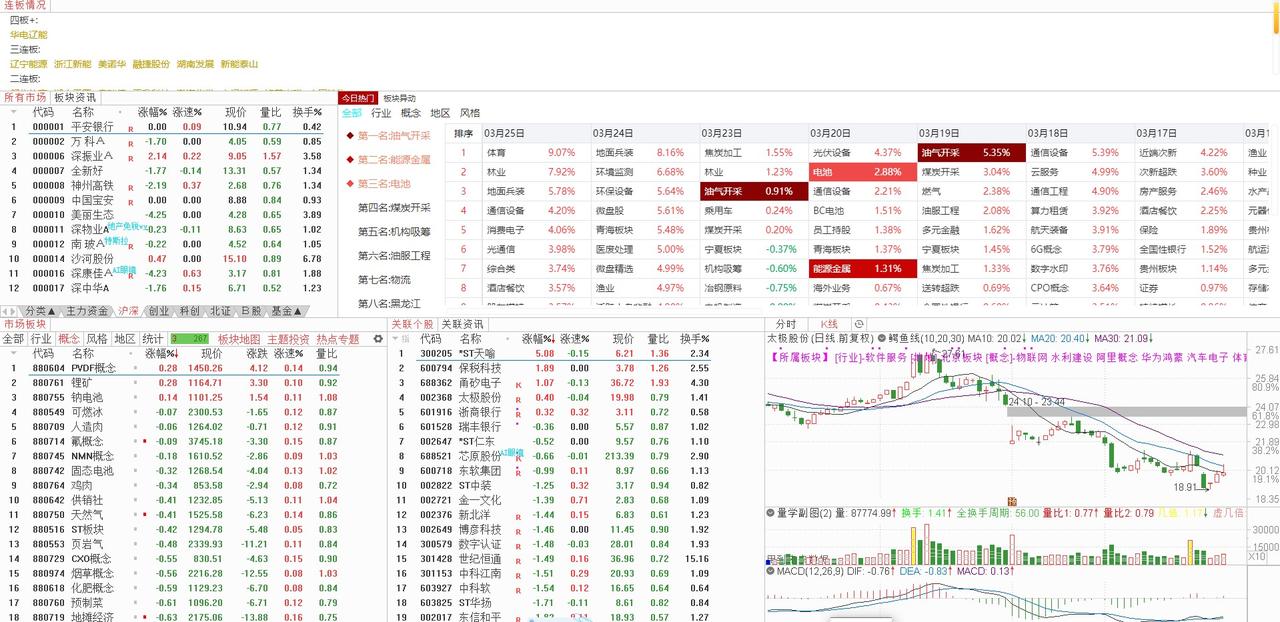Switch to 科创 tab
Image resolution: width=1280 pixels, height=622 pixels.
click(189, 311)
